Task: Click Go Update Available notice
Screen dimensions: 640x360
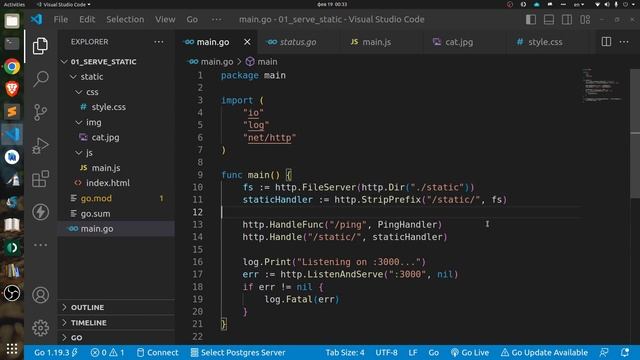Action: click(x=544, y=352)
